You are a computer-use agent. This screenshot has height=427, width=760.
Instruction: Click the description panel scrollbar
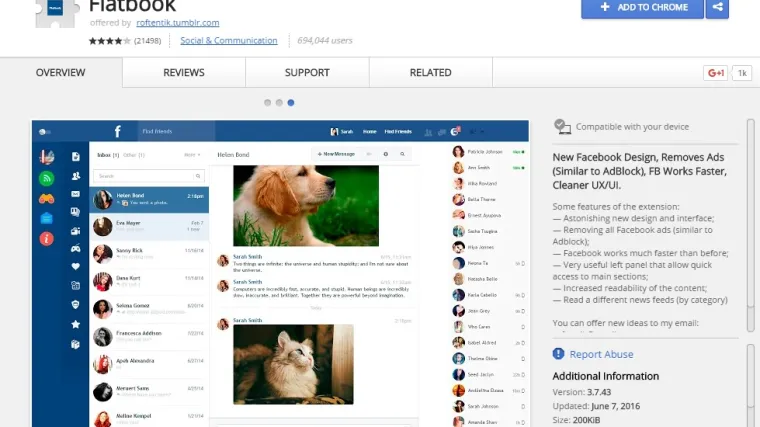[x=751, y=225]
